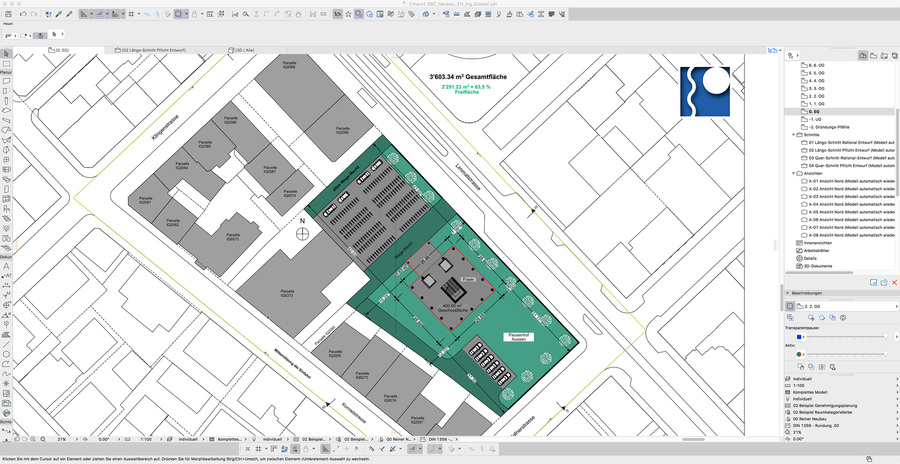This screenshot has height=464, width=900.
Task: Open the Details item in navigator
Action: [810, 258]
